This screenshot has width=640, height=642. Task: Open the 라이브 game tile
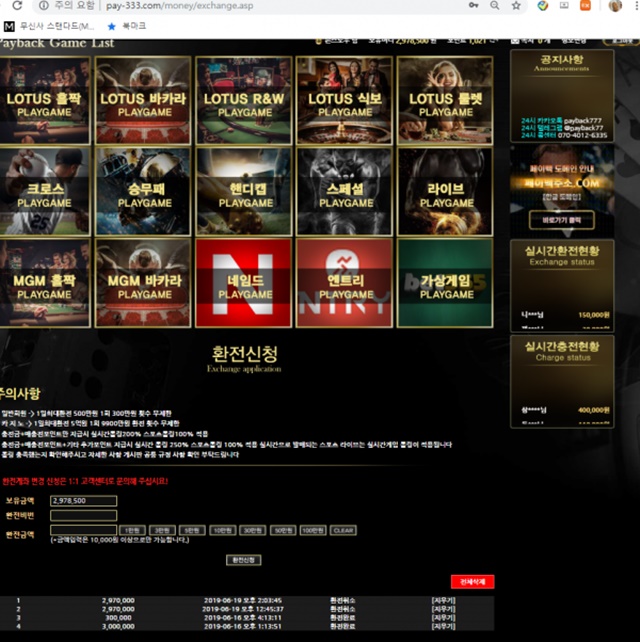(445, 192)
